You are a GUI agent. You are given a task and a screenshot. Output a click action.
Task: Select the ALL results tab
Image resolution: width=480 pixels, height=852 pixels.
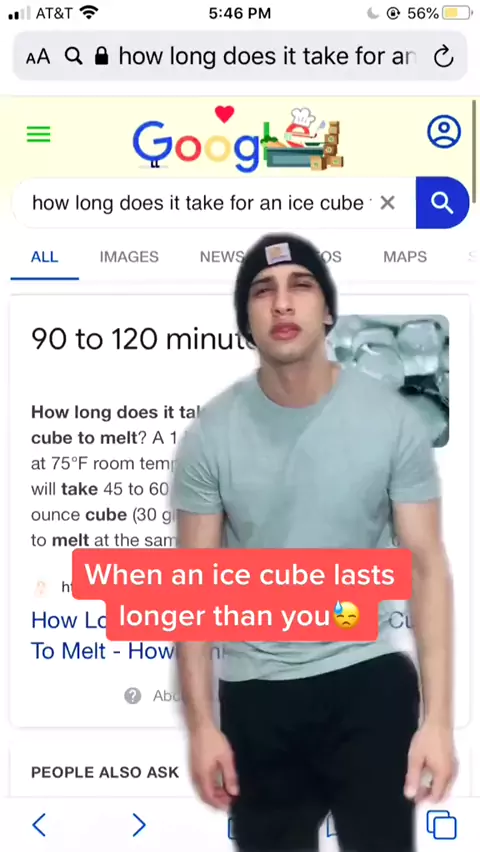[x=44, y=256]
